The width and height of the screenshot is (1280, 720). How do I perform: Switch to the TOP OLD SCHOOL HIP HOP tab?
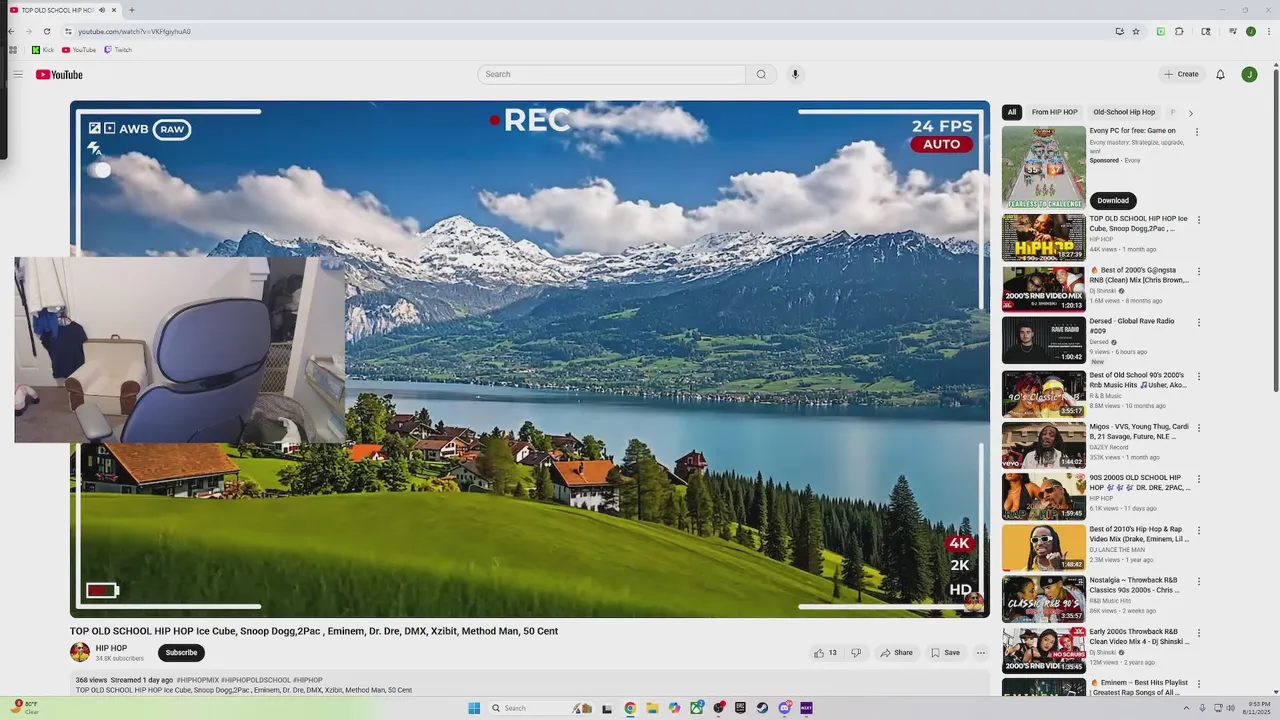[62, 10]
